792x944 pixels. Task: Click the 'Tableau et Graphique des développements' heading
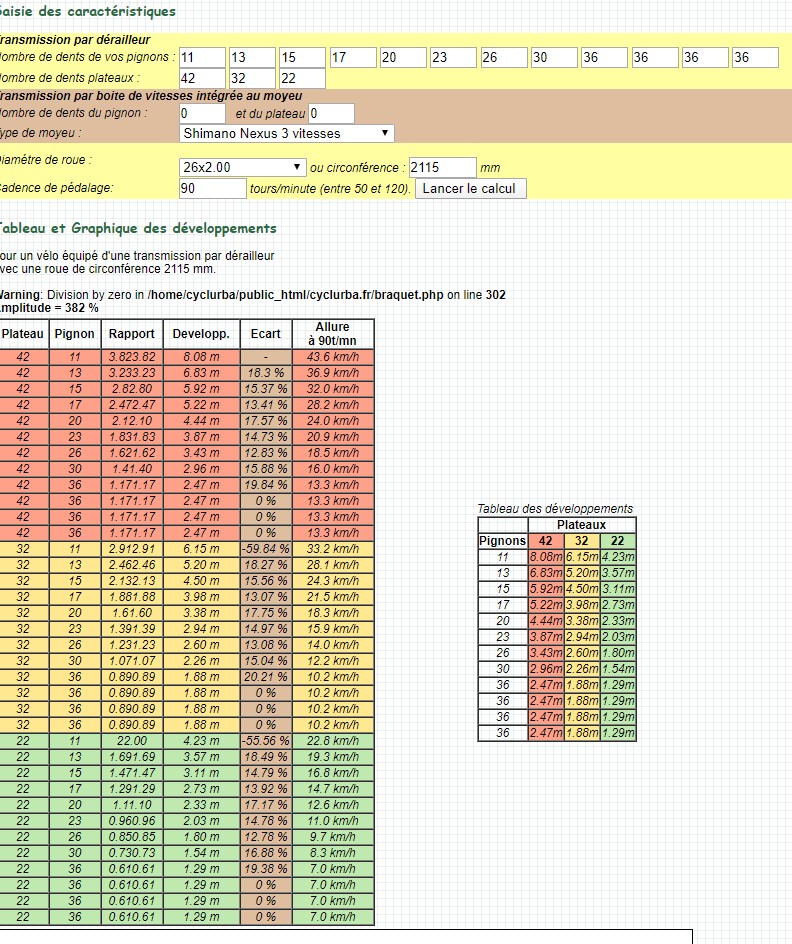tap(137, 229)
